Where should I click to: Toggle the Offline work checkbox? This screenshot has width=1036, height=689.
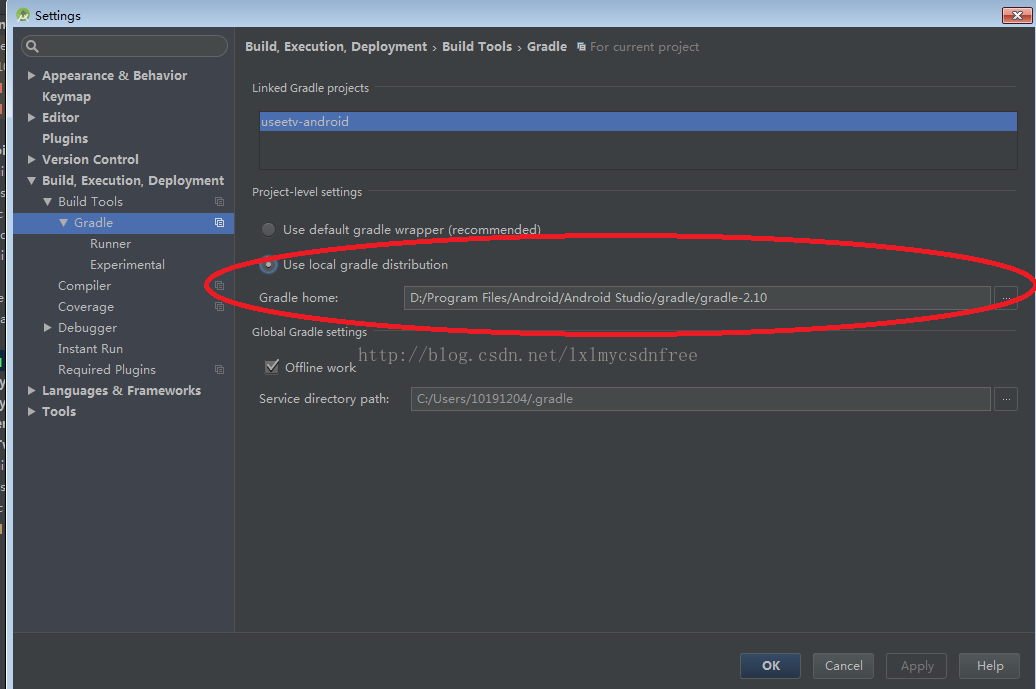[272, 367]
